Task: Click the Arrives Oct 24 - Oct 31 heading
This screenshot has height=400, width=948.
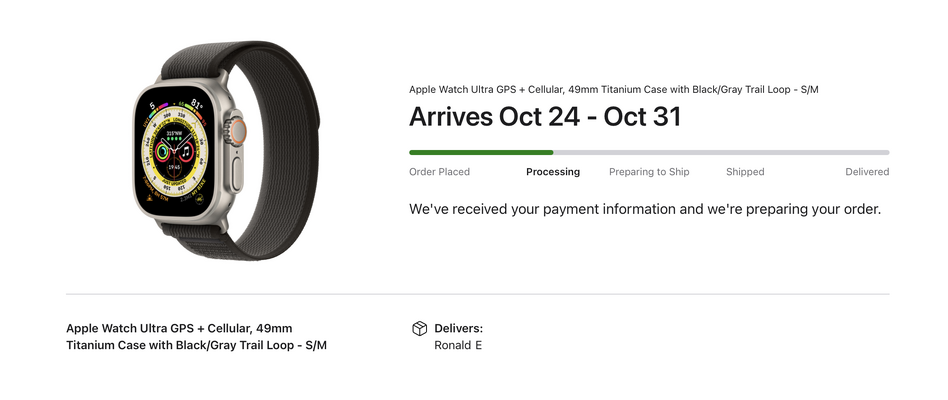Action: (545, 116)
